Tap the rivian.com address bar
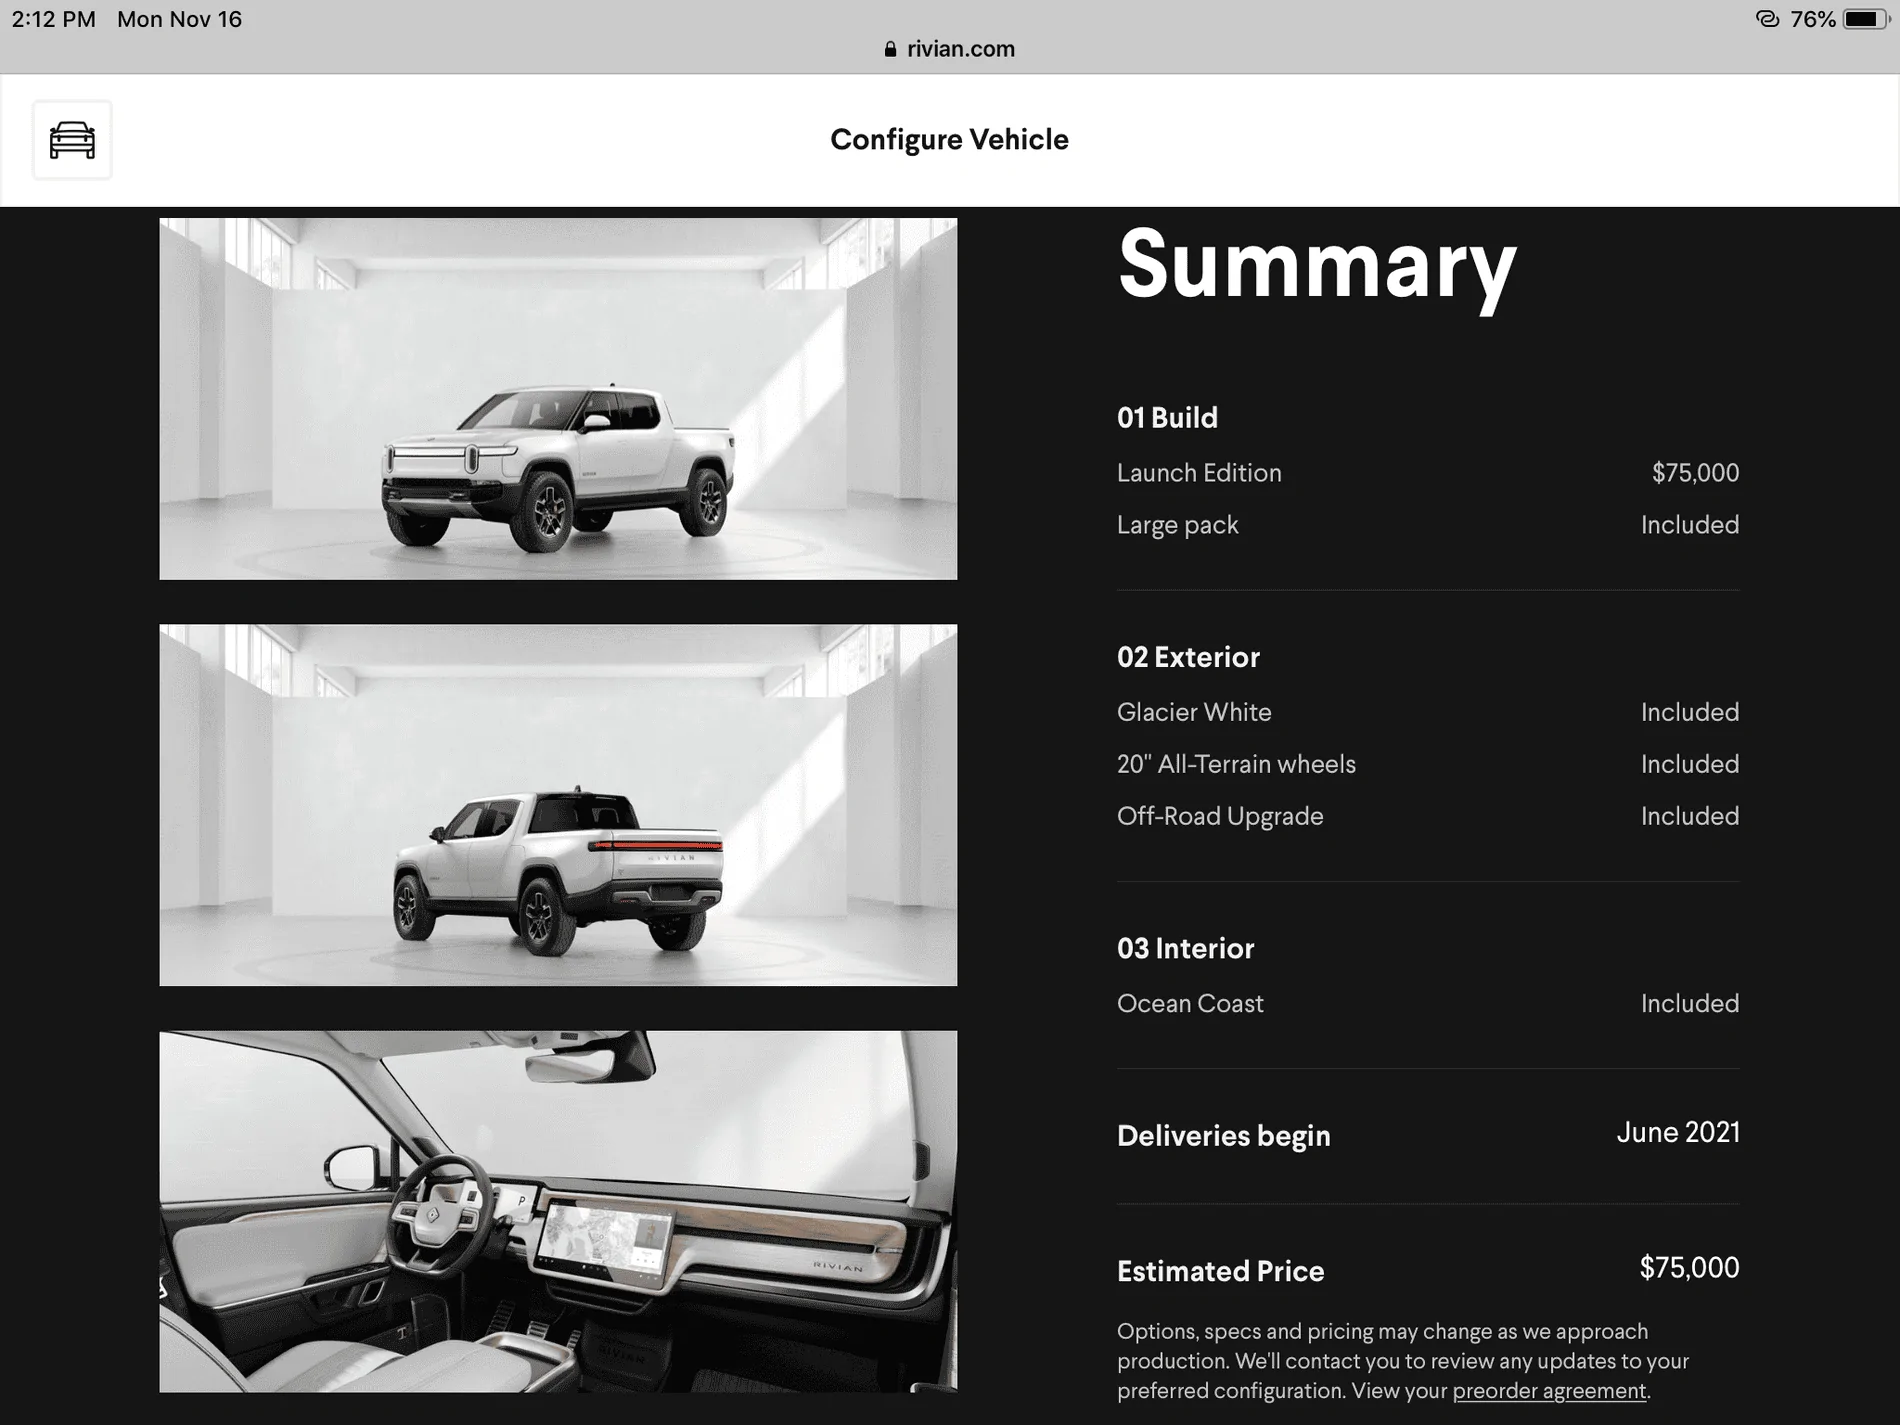 (950, 49)
